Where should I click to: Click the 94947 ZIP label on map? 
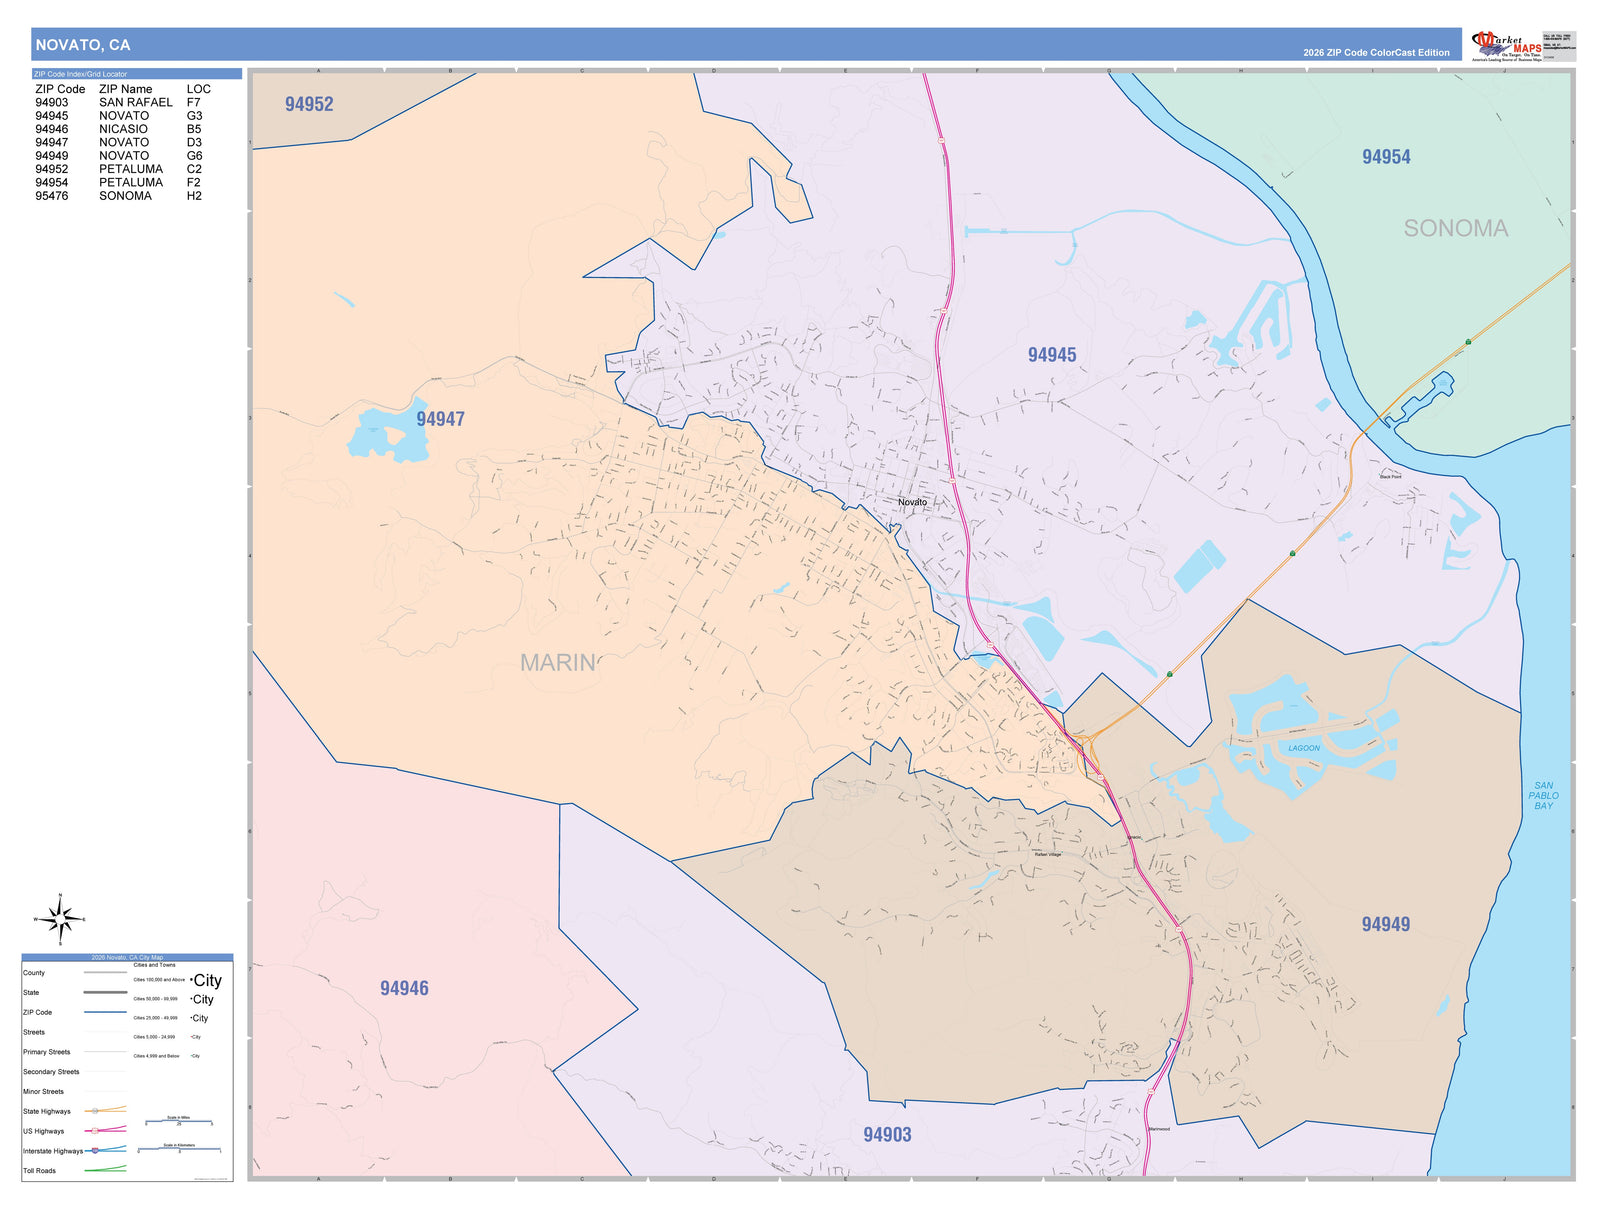[440, 419]
